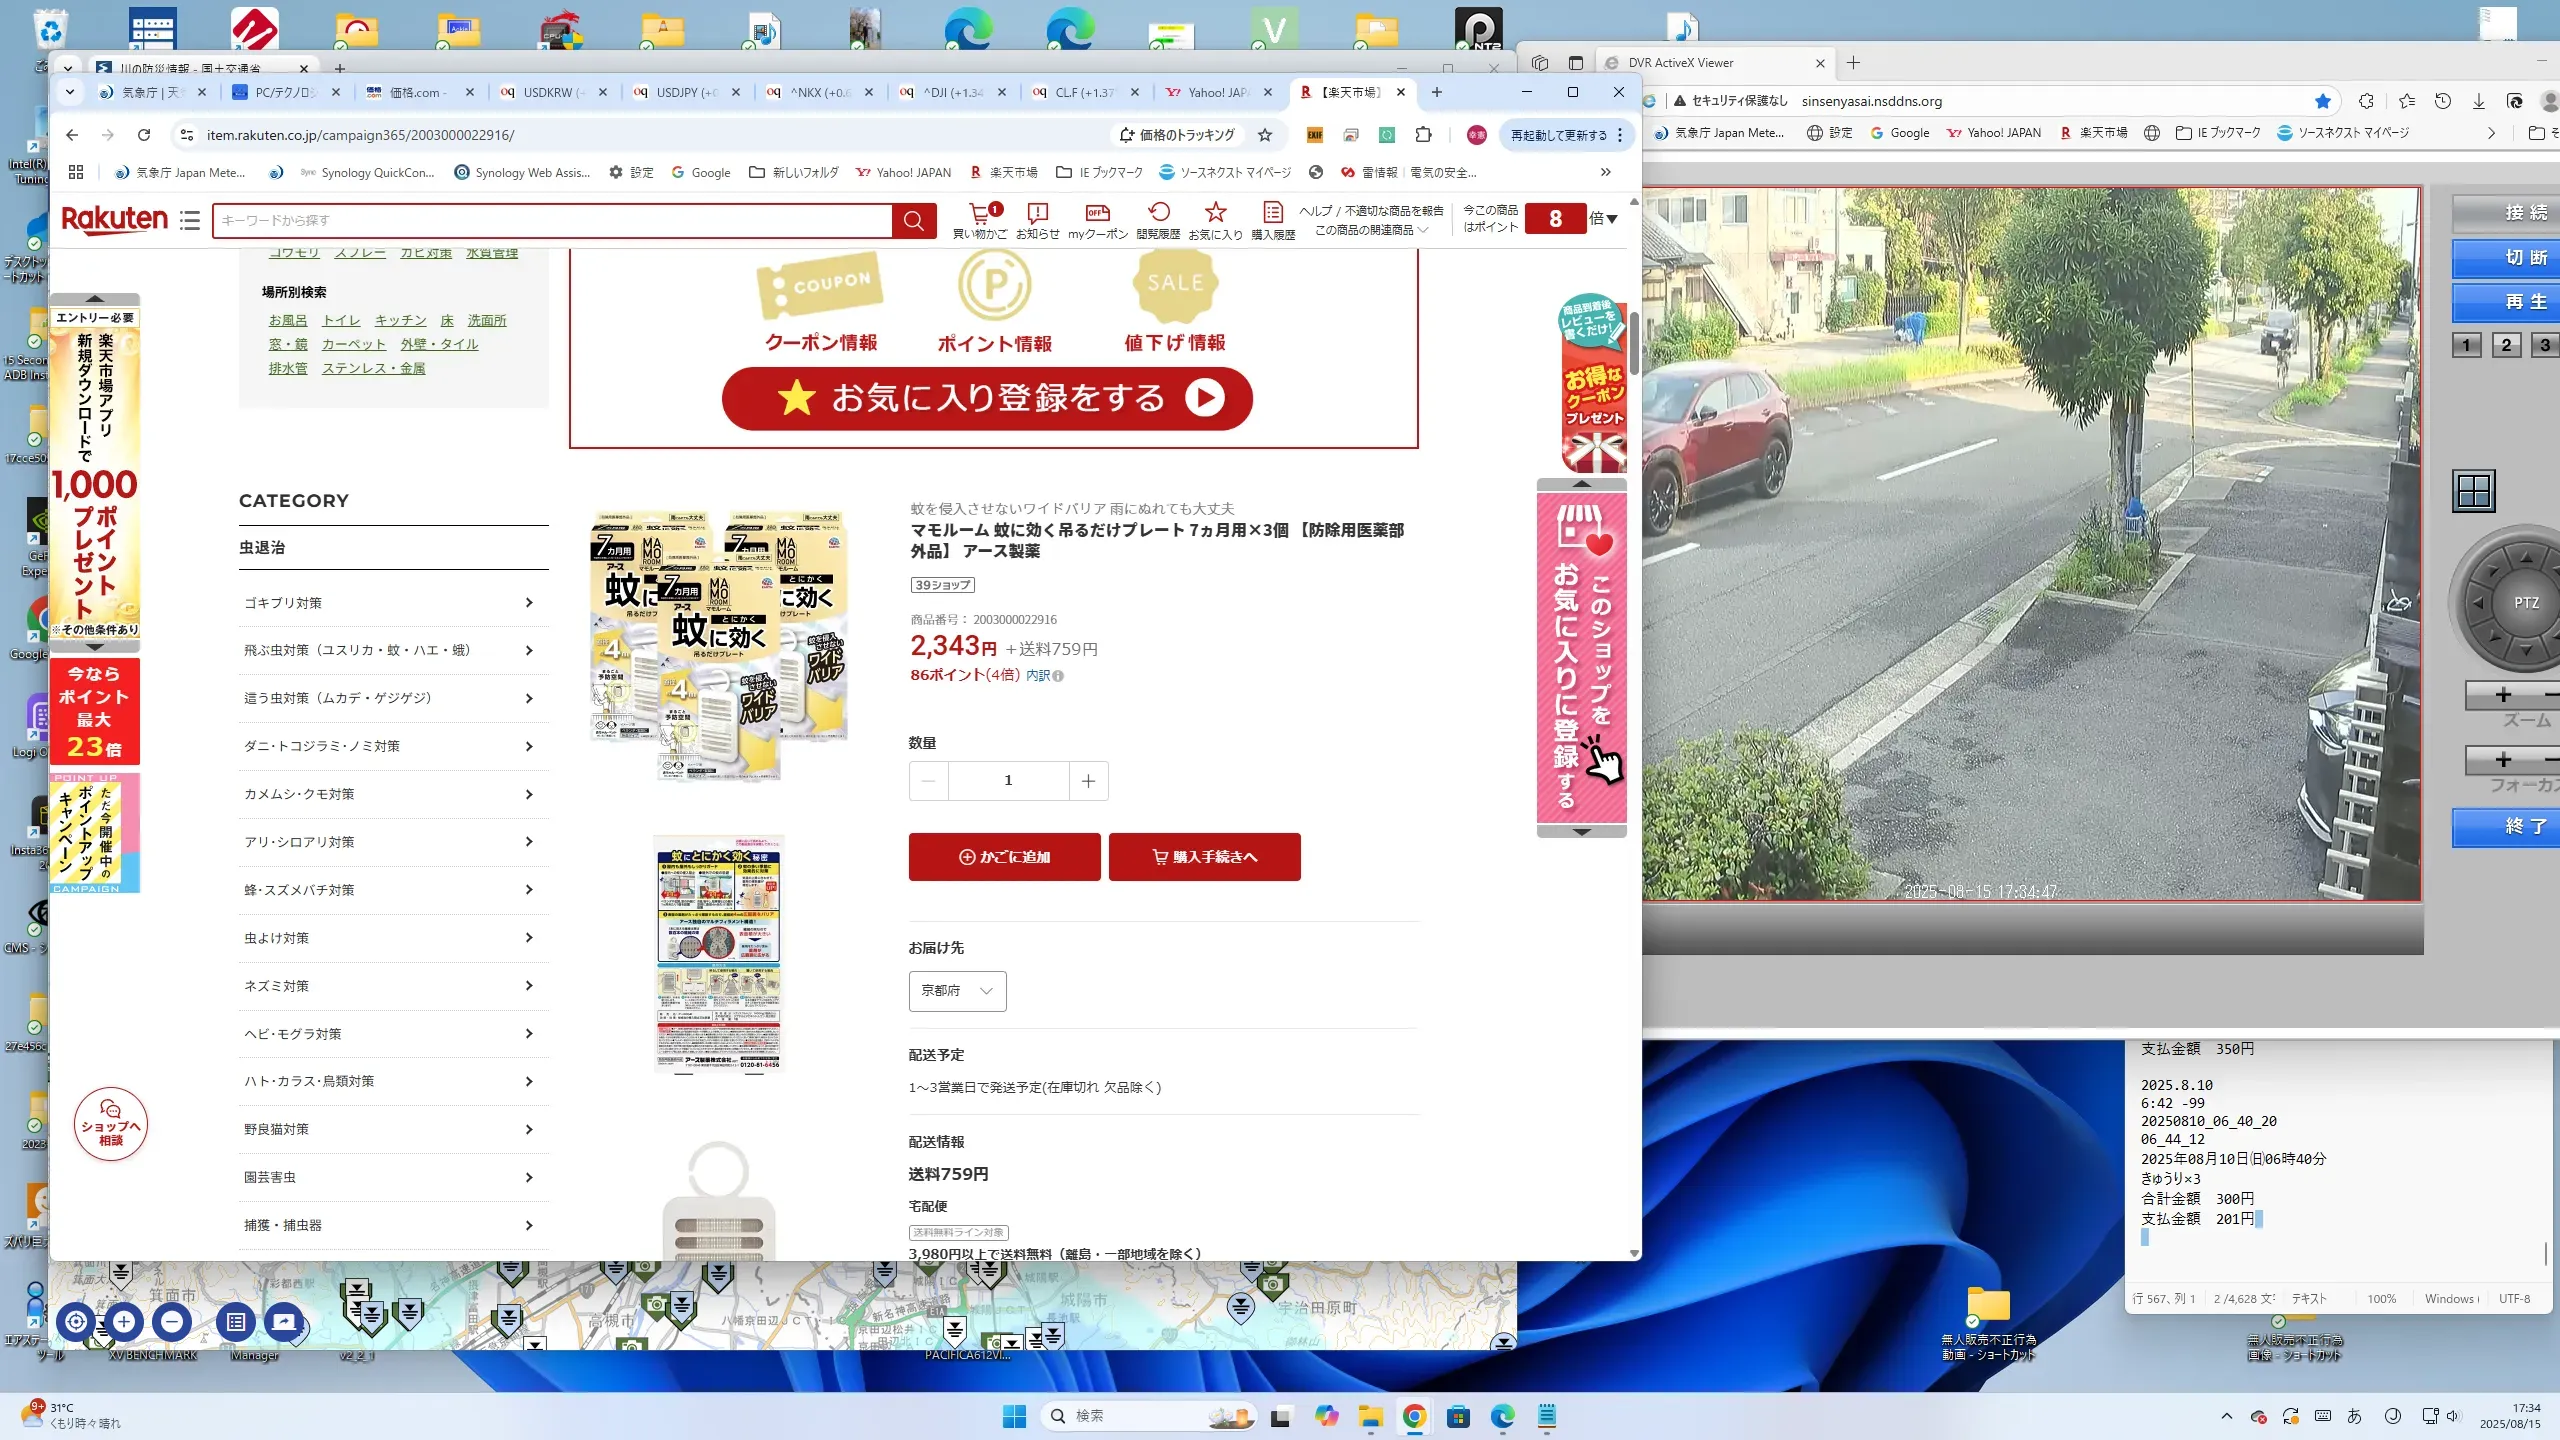Image resolution: width=2560 pixels, height=1440 pixels.
Task: Open myクーポン coupon icon
Action: tap(1097, 213)
